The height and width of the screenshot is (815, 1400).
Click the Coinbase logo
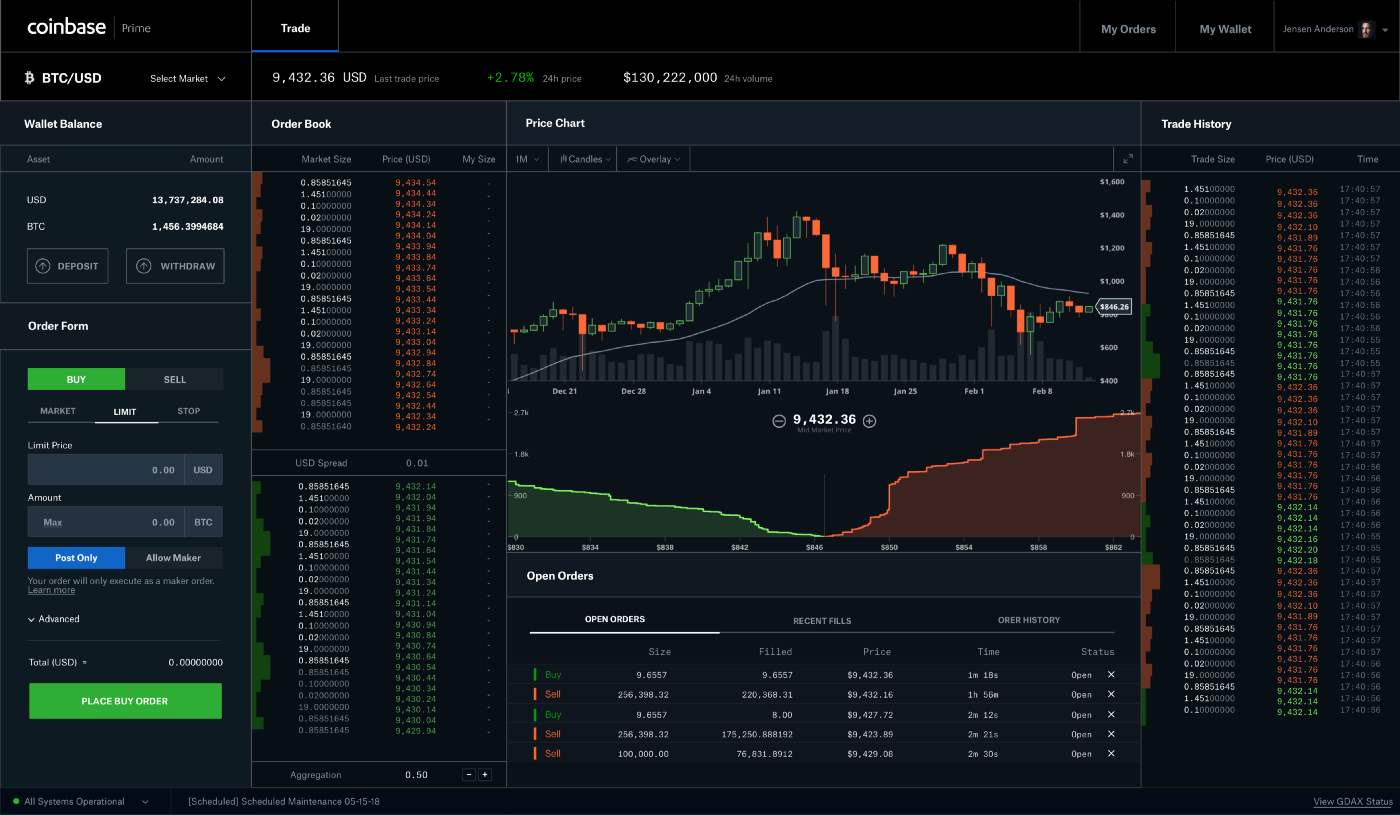(66, 27)
